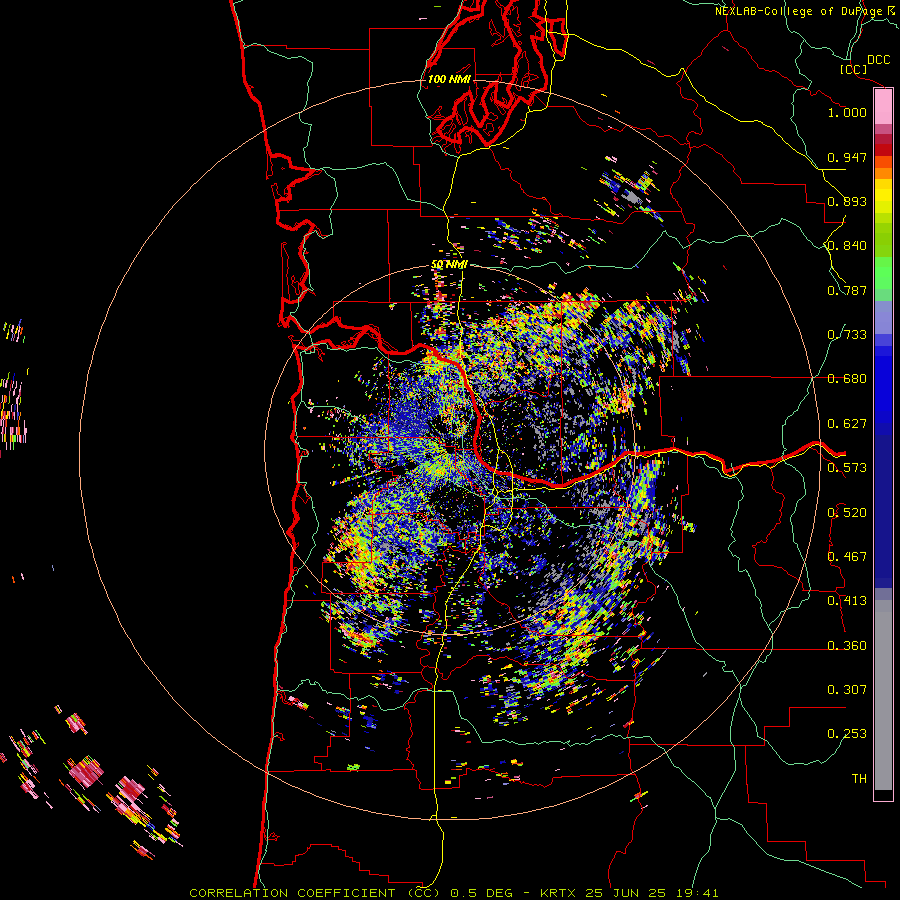Click the 50 NMI range ring label

[449, 265]
